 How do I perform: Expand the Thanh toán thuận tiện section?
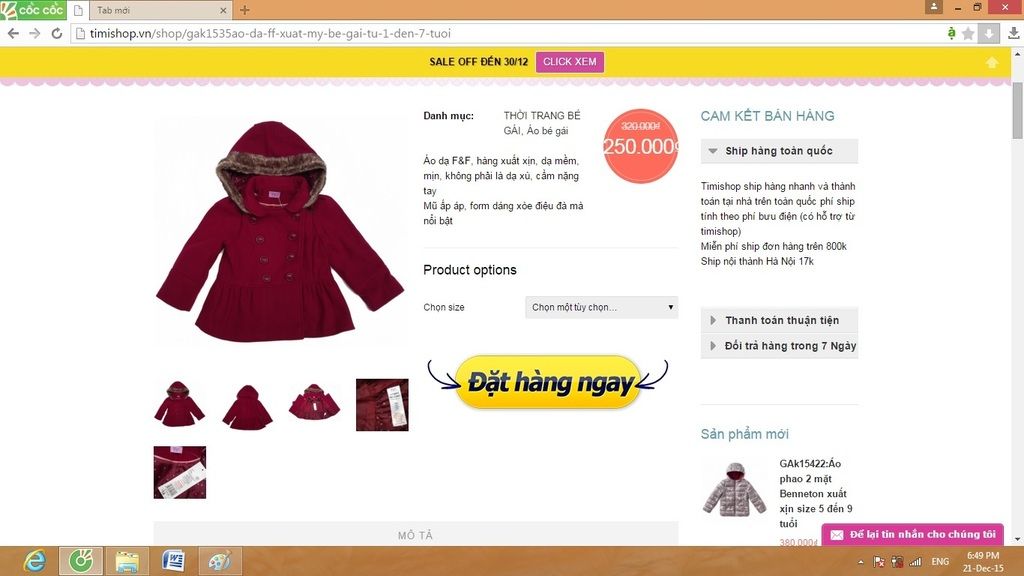tap(779, 320)
